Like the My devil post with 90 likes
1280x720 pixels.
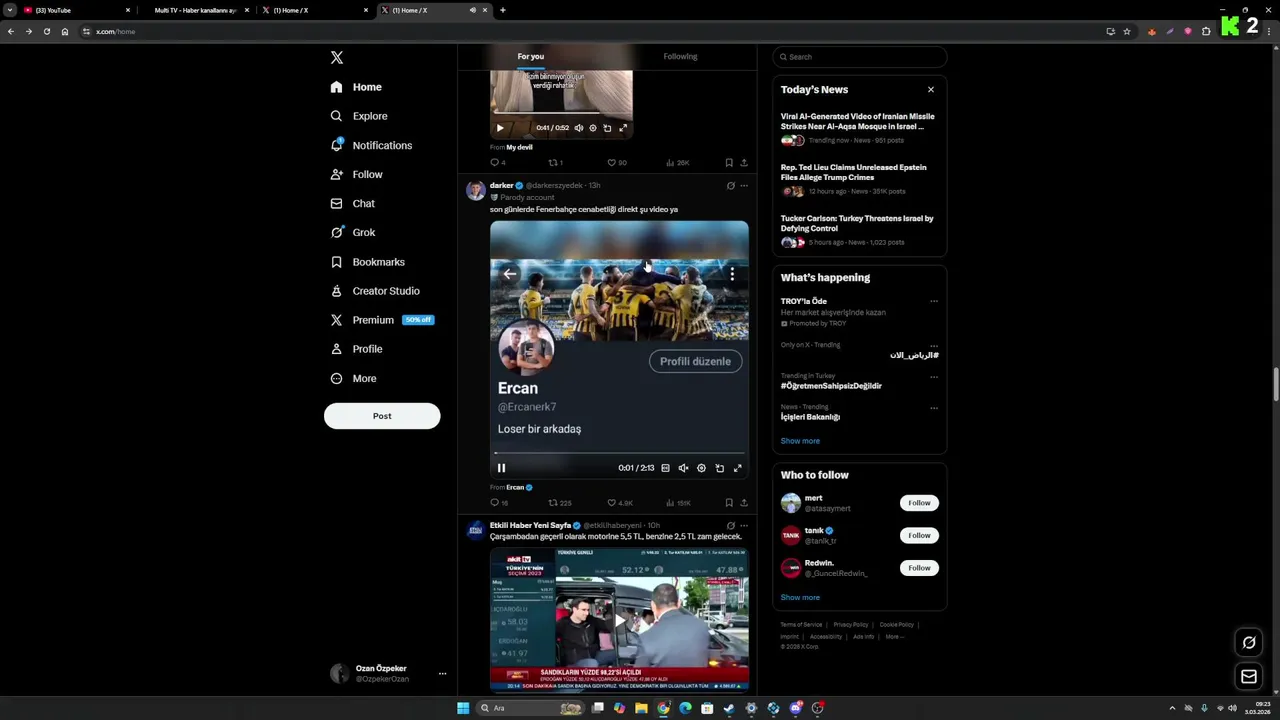617,162
